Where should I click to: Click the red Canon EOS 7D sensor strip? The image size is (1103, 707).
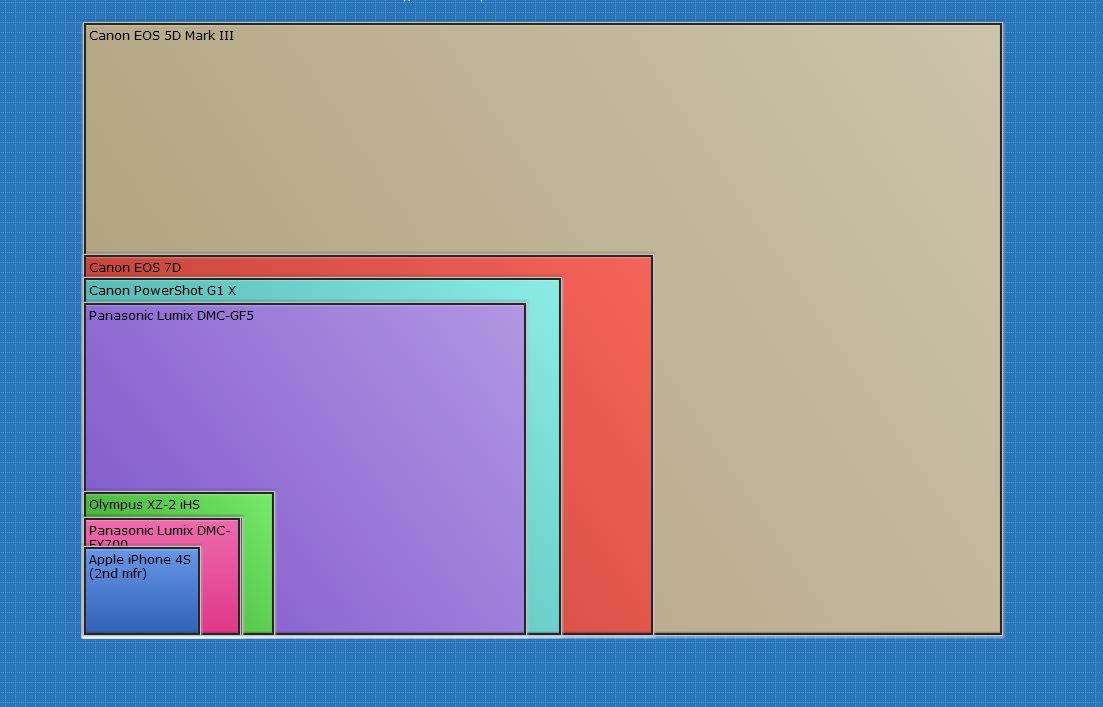[607, 450]
